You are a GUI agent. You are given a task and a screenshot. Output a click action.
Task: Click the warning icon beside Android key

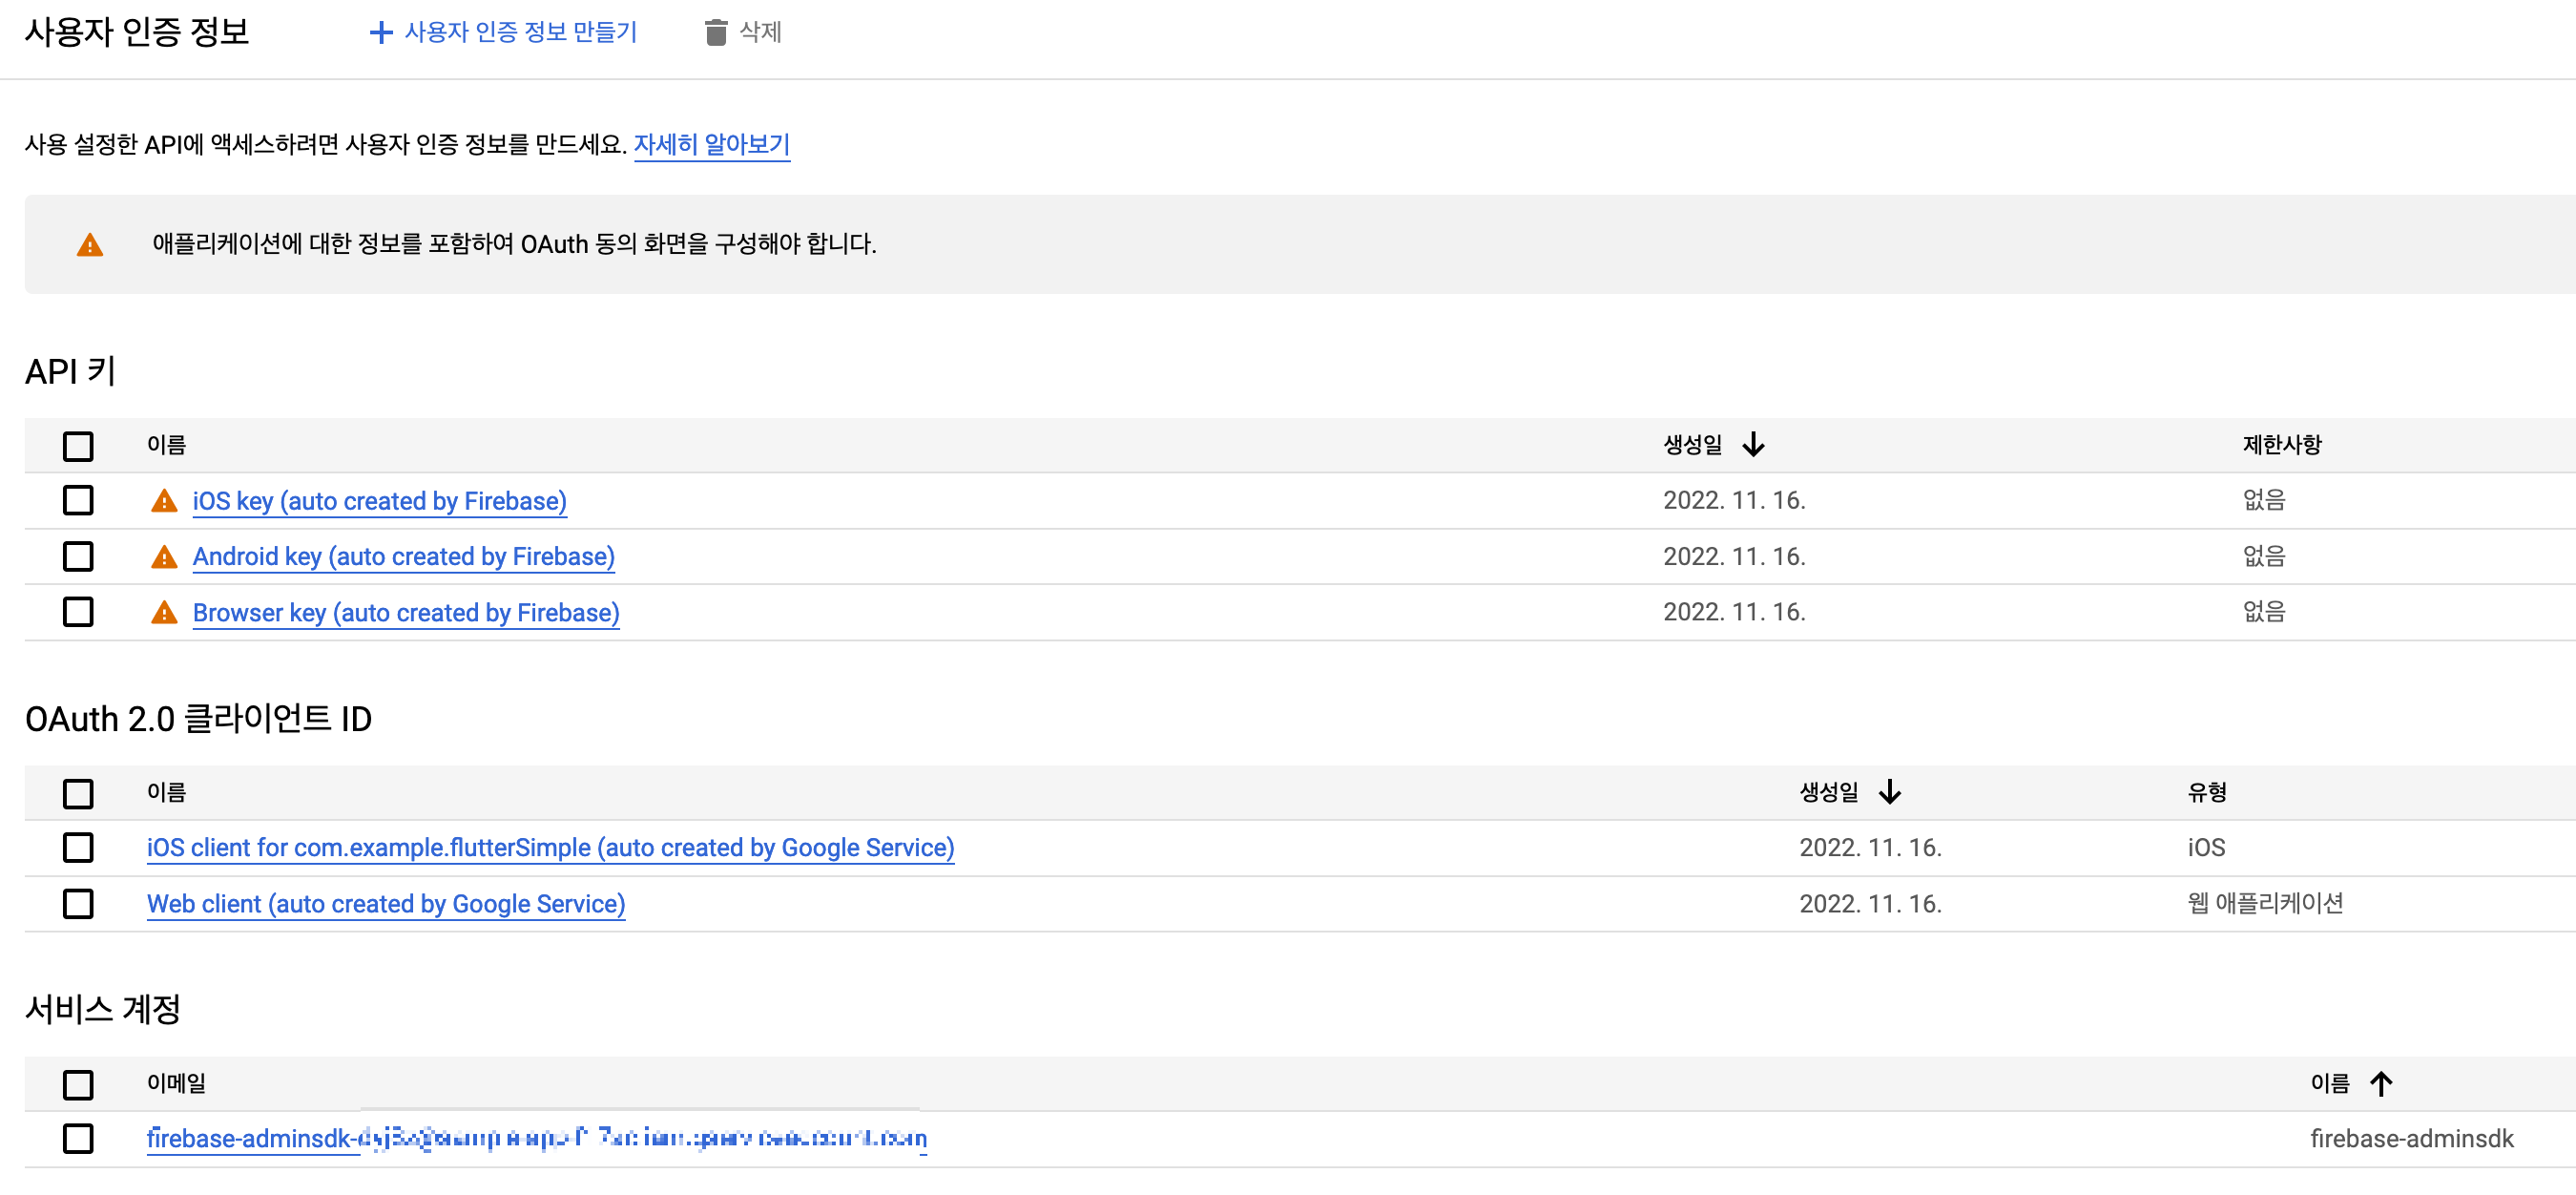point(164,557)
